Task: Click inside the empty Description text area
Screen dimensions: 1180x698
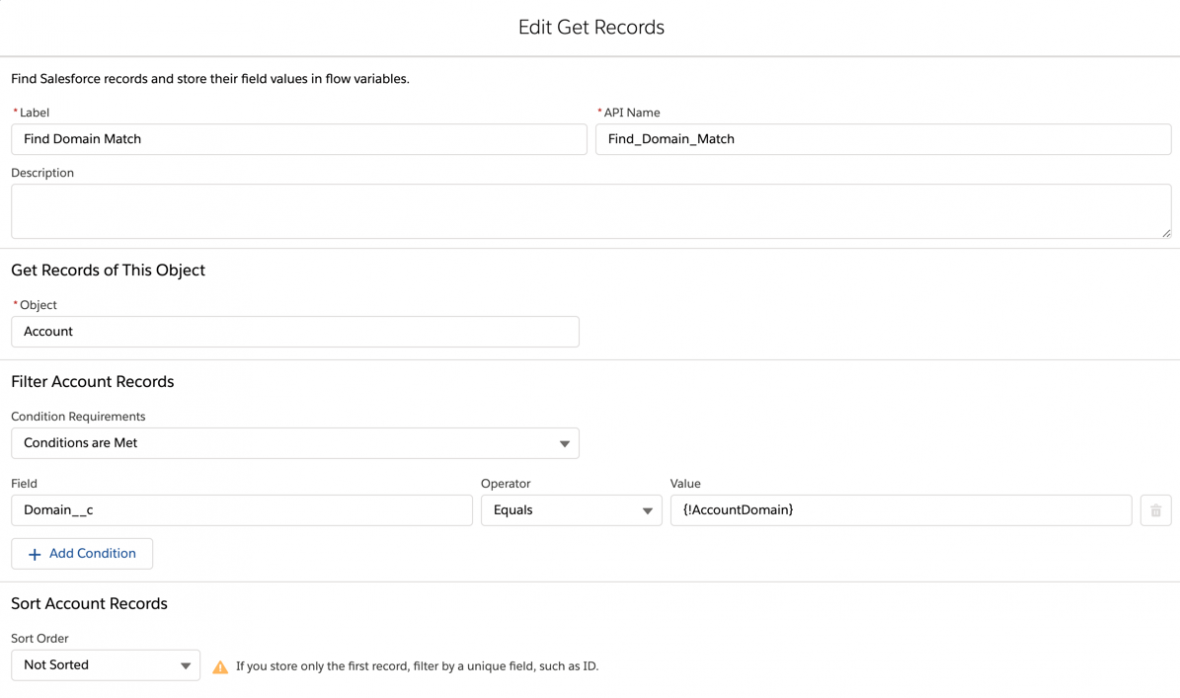Action: 590,210
